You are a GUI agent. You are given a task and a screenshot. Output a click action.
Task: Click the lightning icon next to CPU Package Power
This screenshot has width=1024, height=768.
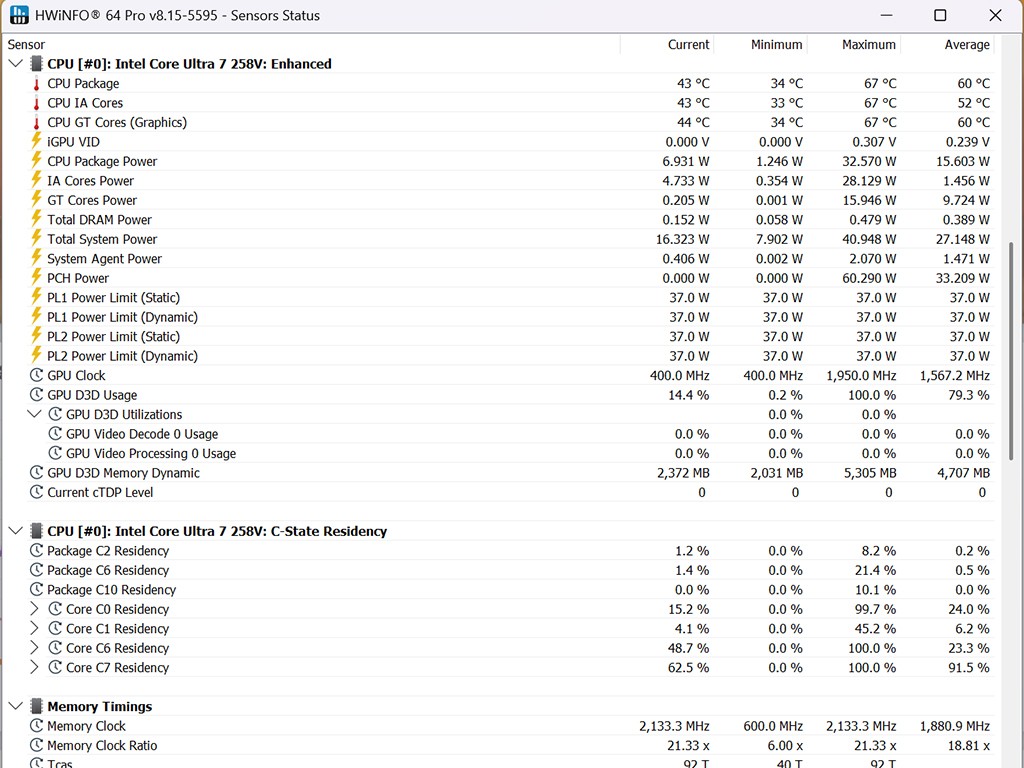tap(37, 161)
